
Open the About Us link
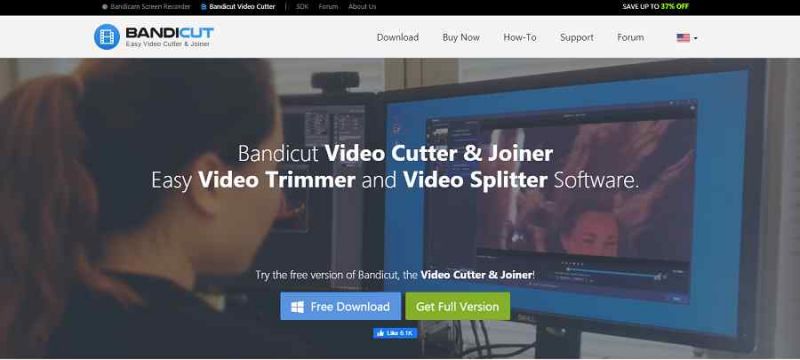click(362, 7)
